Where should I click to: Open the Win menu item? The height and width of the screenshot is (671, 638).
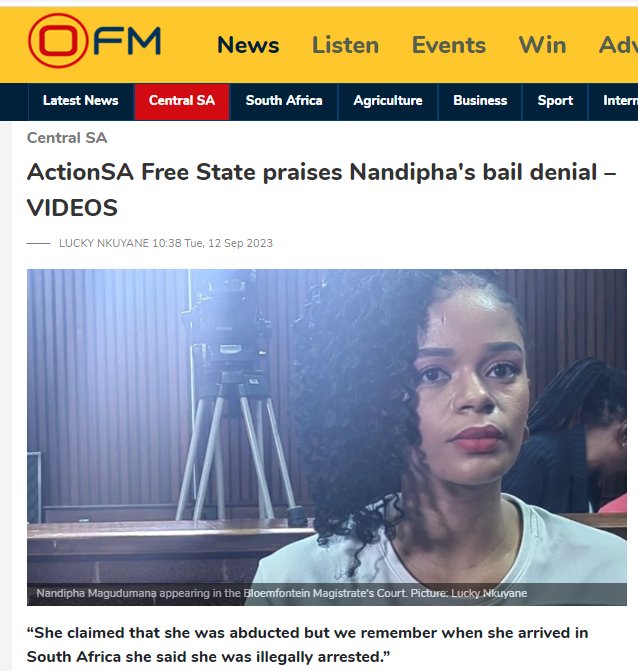pyautogui.click(x=542, y=45)
